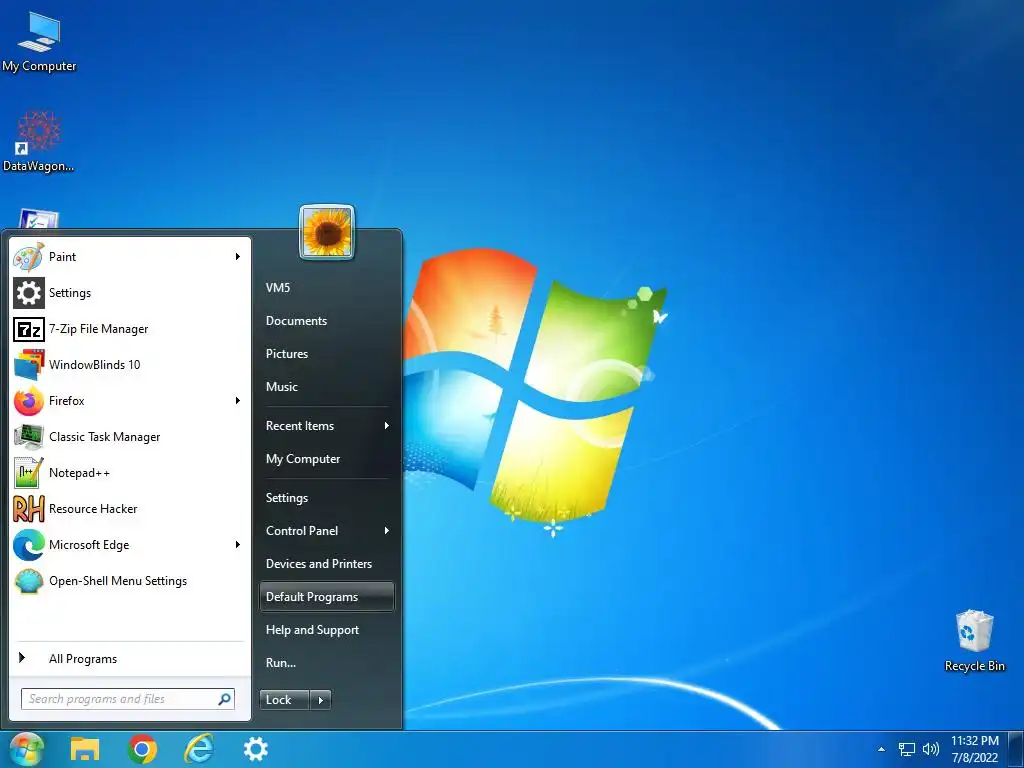Screen dimensions: 1024x768
Task: Open Google Chrome from the taskbar
Action: click(x=142, y=749)
